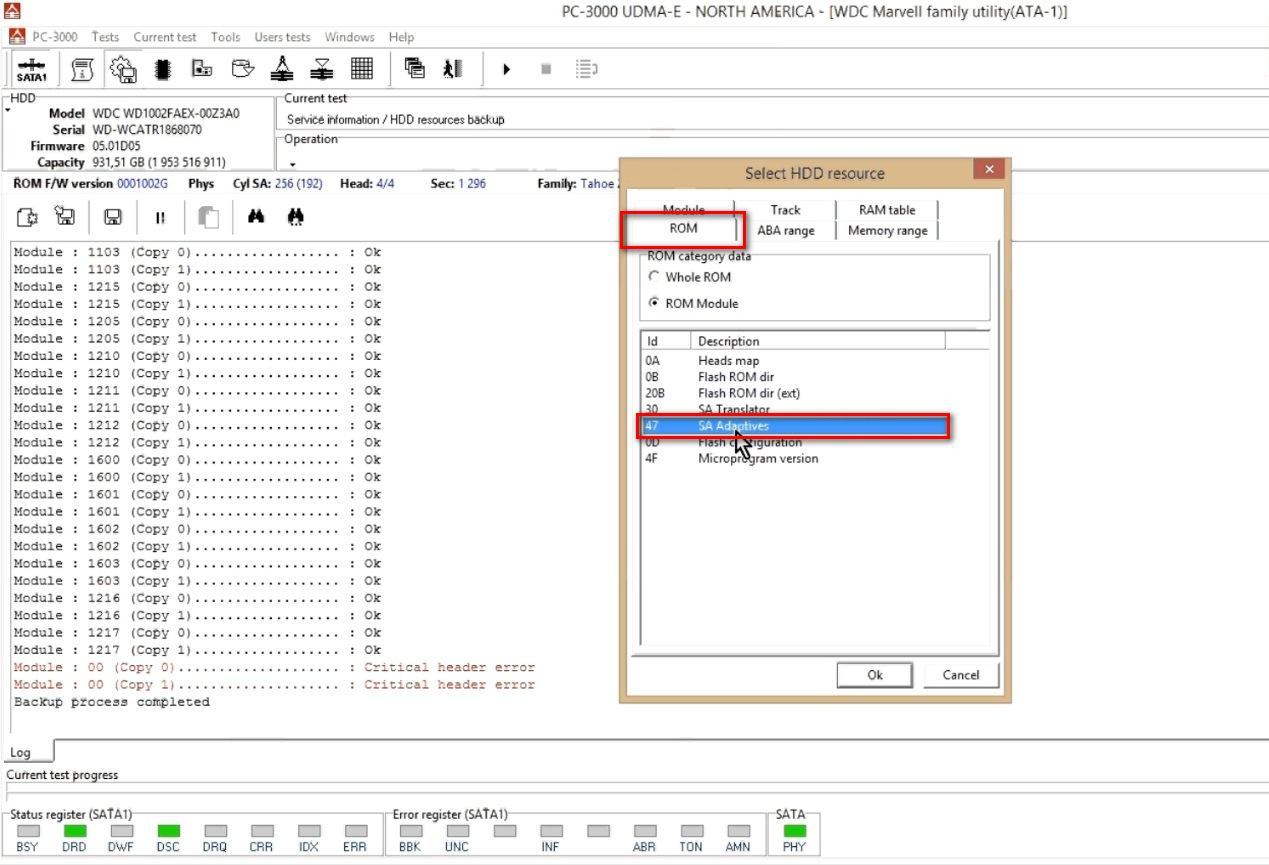Open the Users tests menu

(282, 37)
